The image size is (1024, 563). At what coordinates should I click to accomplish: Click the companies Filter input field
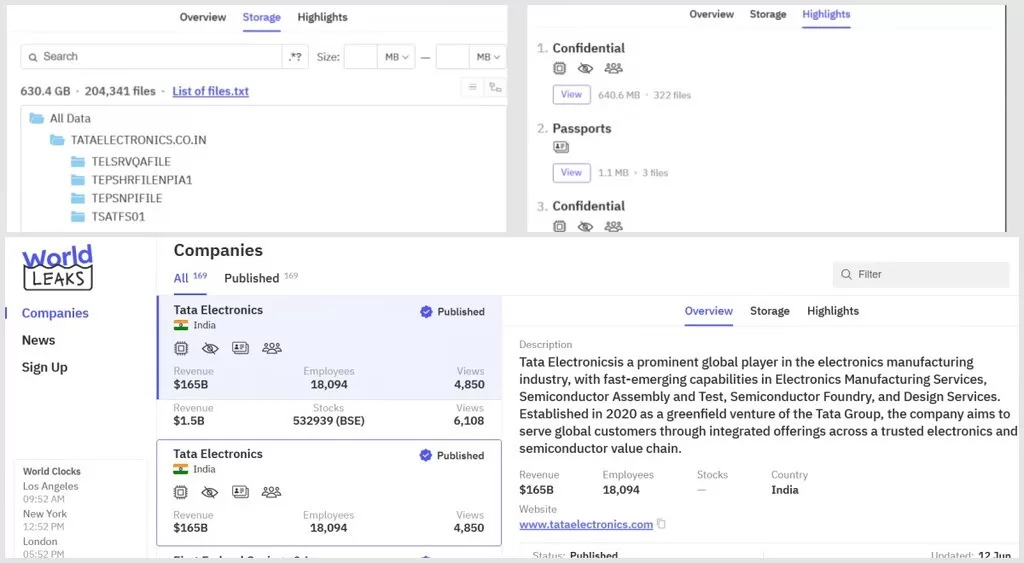921,274
